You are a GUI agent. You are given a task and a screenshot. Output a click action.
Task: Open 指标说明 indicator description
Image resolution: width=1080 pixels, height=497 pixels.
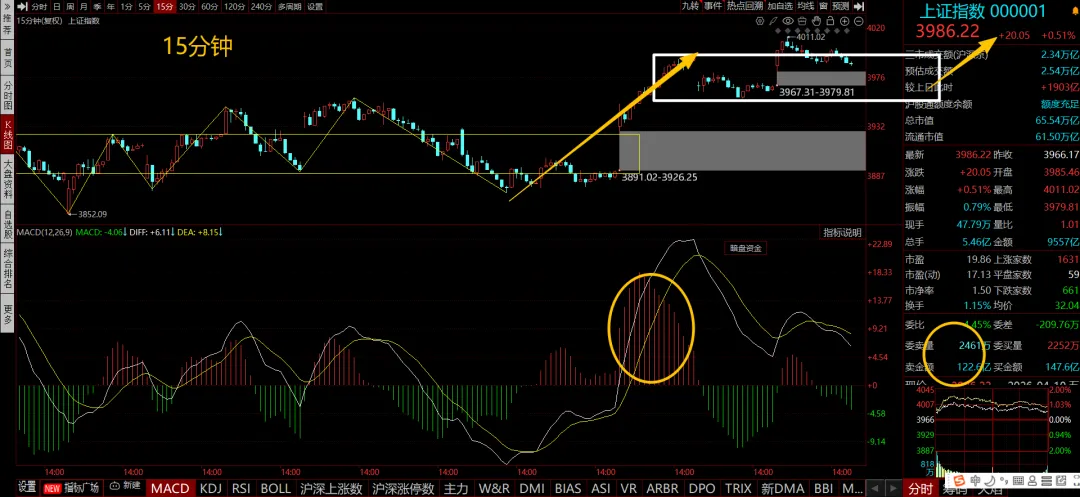pos(842,233)
